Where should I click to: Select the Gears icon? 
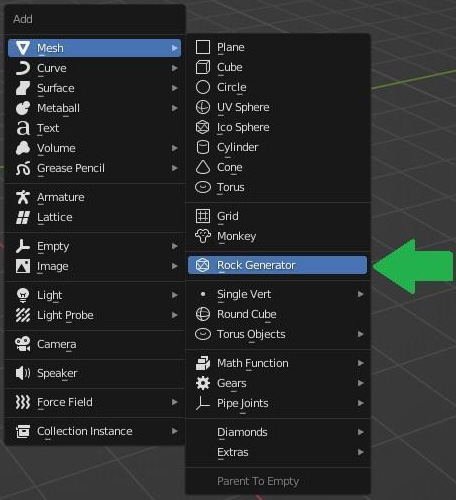click(x=203, y=383)
